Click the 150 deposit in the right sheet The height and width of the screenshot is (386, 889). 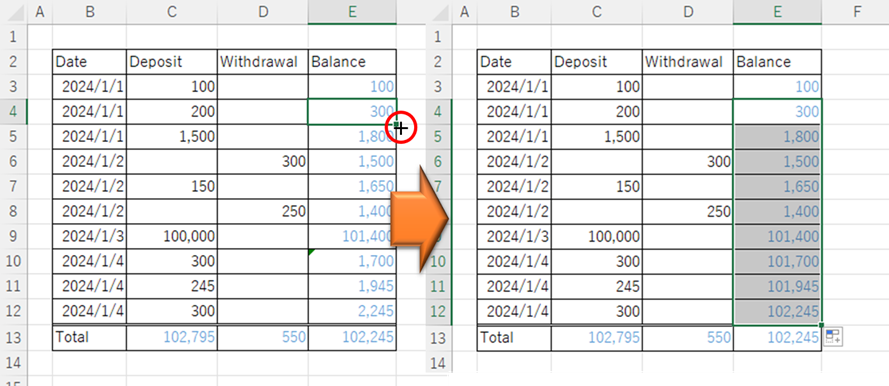tap(596, 186)
